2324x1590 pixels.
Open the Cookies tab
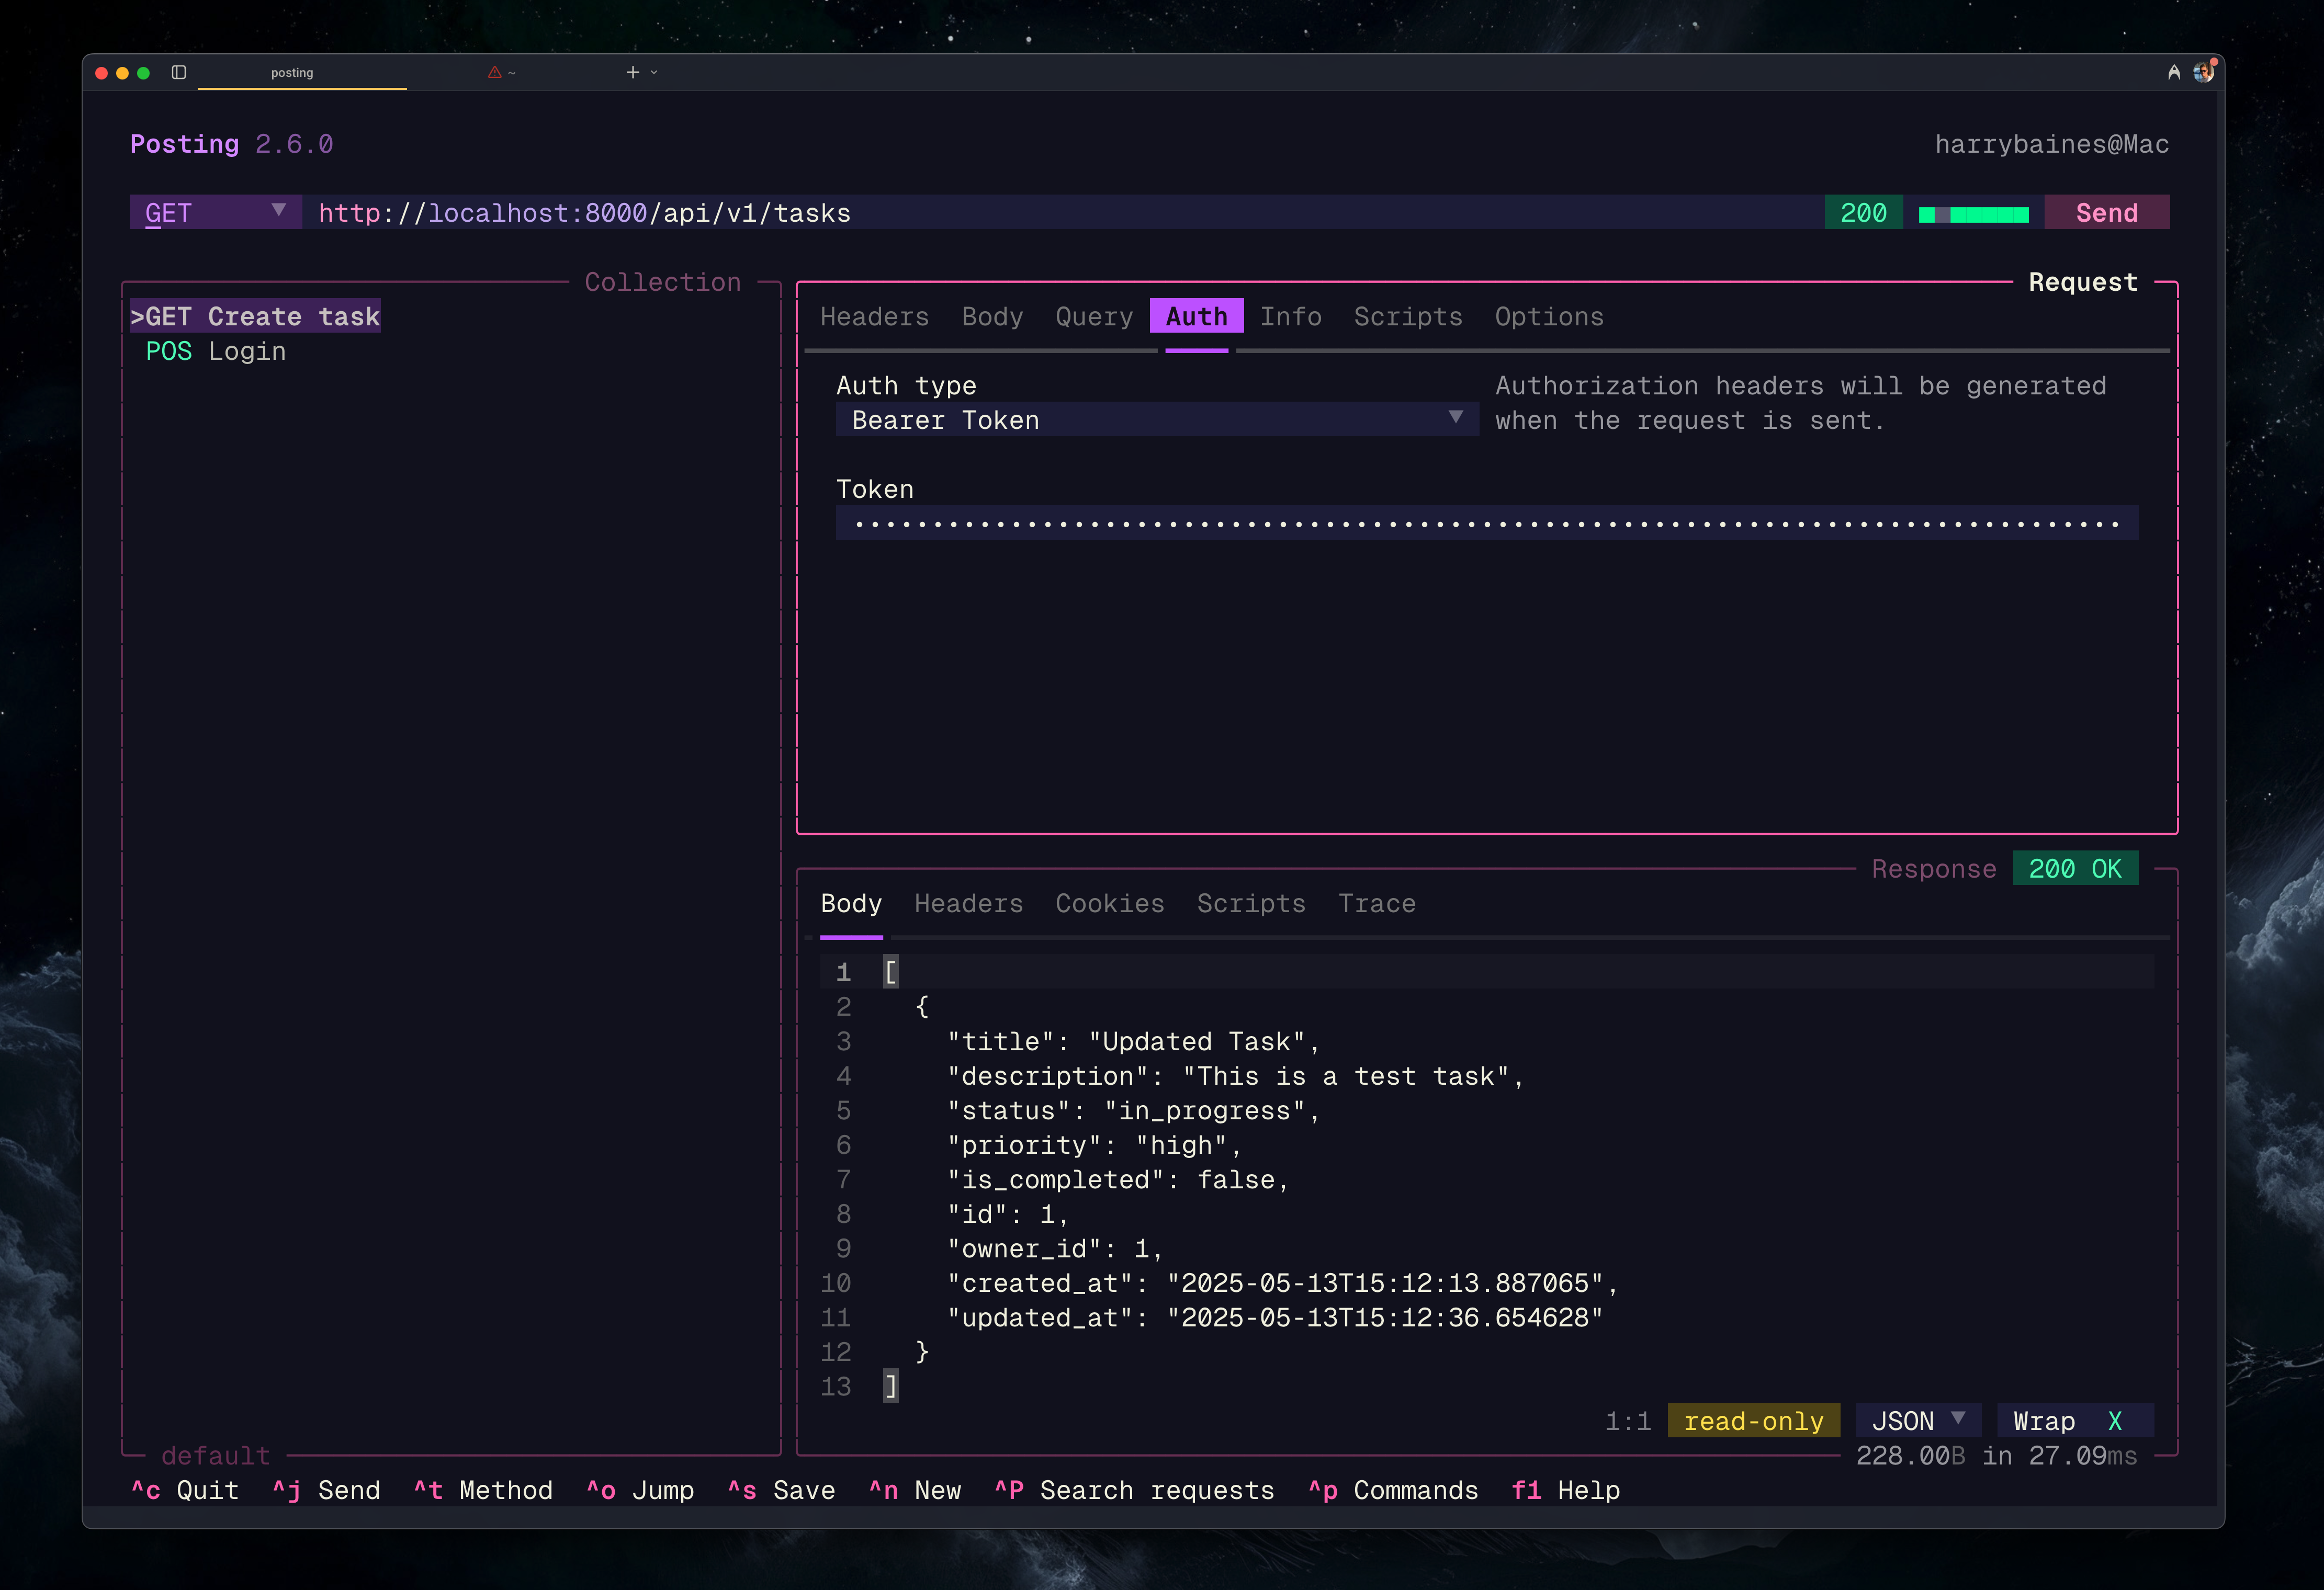1110,903
